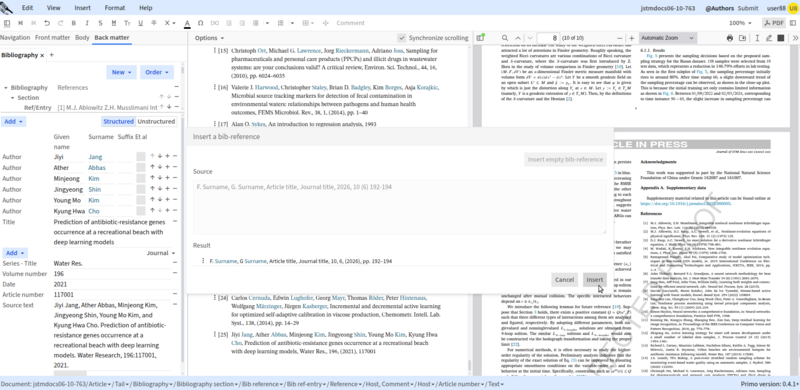Apply underline formatting from the toolbar
Viewport: 800px width, 390px height.
[140, 23]
